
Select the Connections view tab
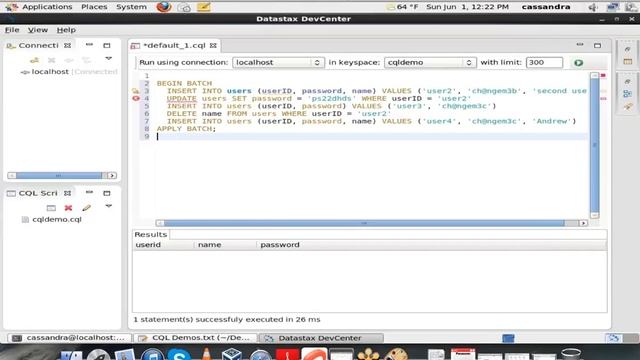pyautogui.click(x=38, y=45)
